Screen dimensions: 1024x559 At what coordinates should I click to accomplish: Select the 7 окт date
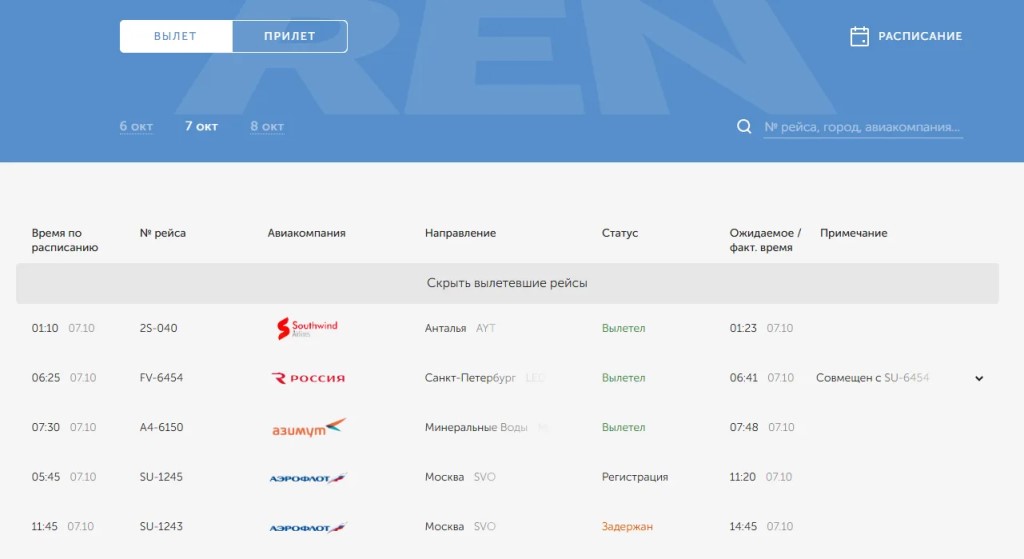(201, 126)
